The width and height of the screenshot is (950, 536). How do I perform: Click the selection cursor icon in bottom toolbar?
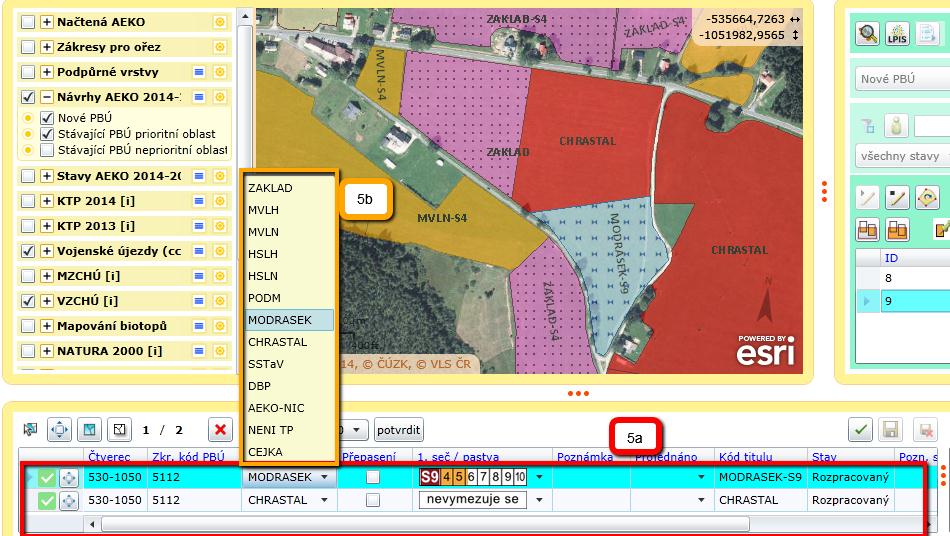point(30,429)
